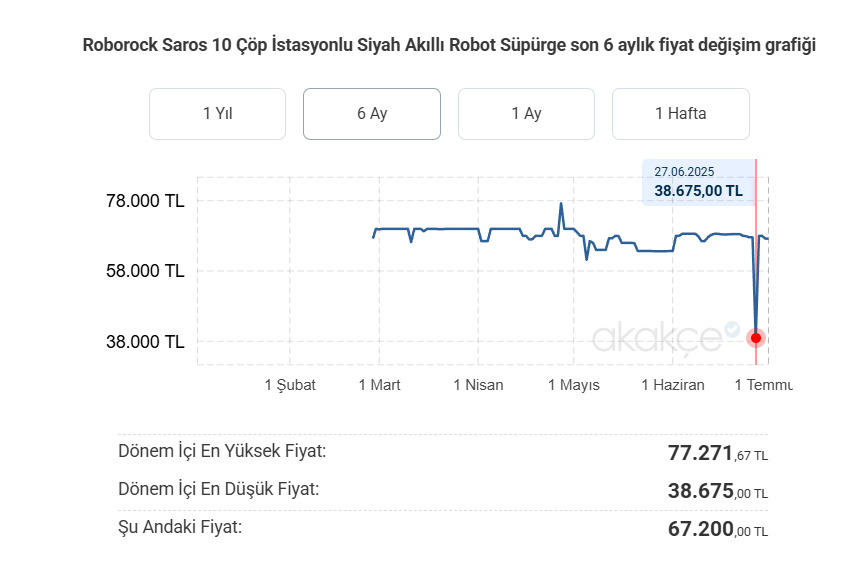Click the akakçe watermark checkmark icon
Viewport: 847px width, 567px height.
[732, 329]
